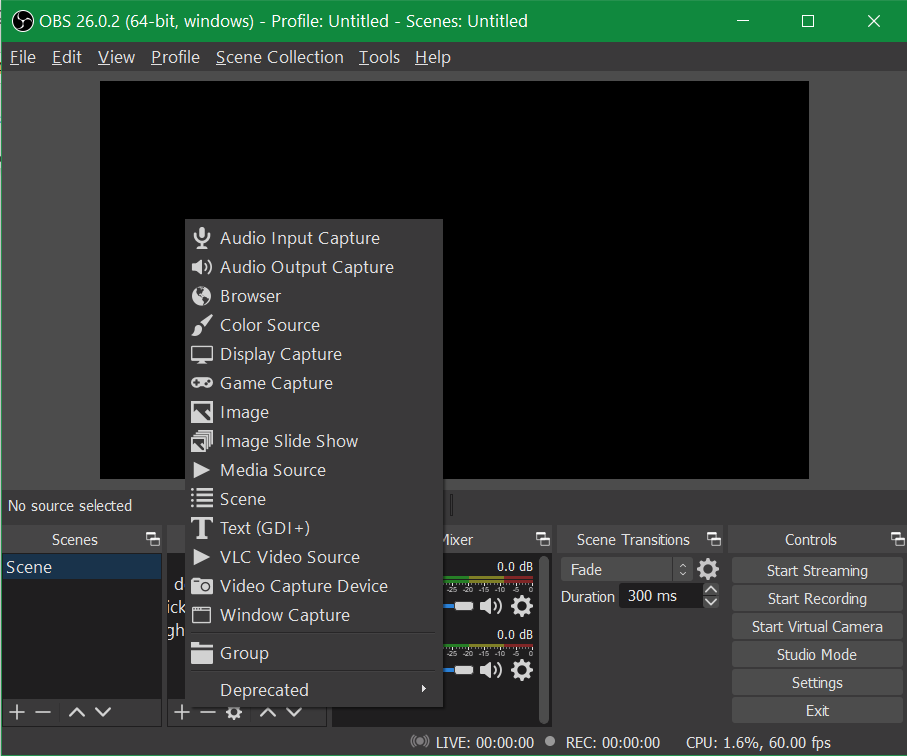The height and width of the screenshot is (756, 907).
Task: Undock the Controls panel
Action: [x=898, y=539]
